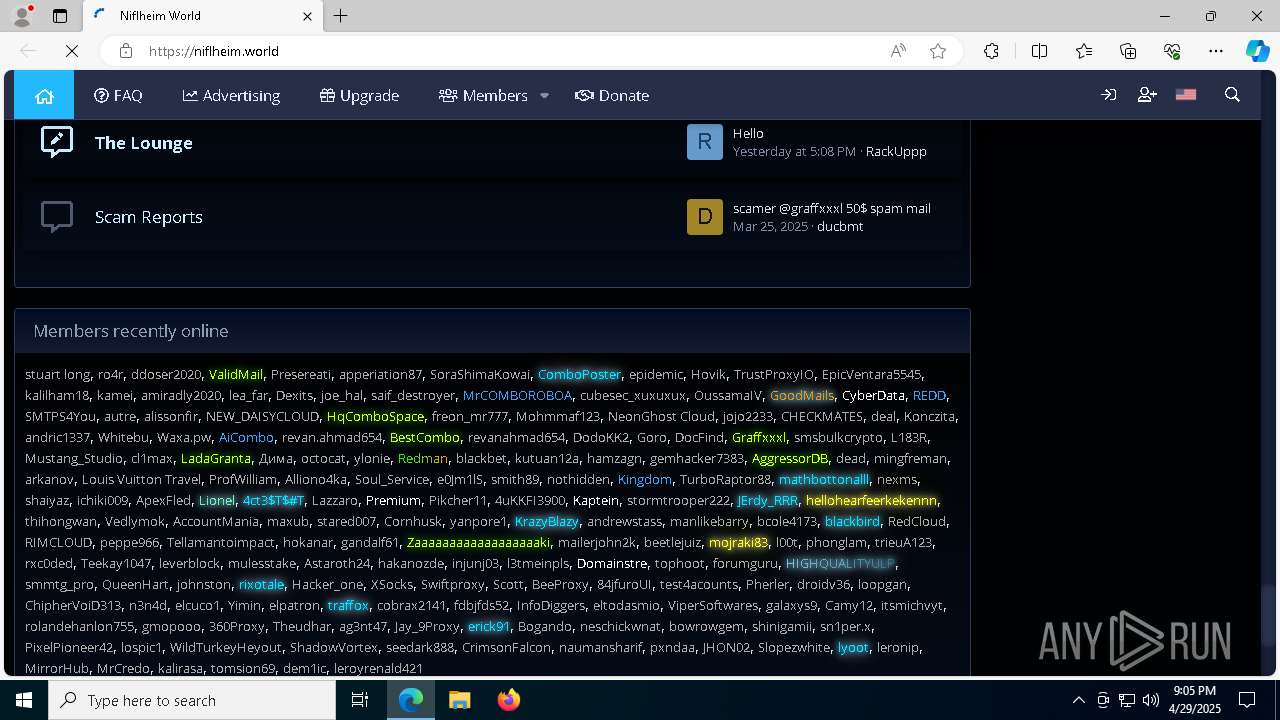Open member ValidMail's profile
Image resolution: width=1280 pixels, height=720 pixels.
point(235,374)
